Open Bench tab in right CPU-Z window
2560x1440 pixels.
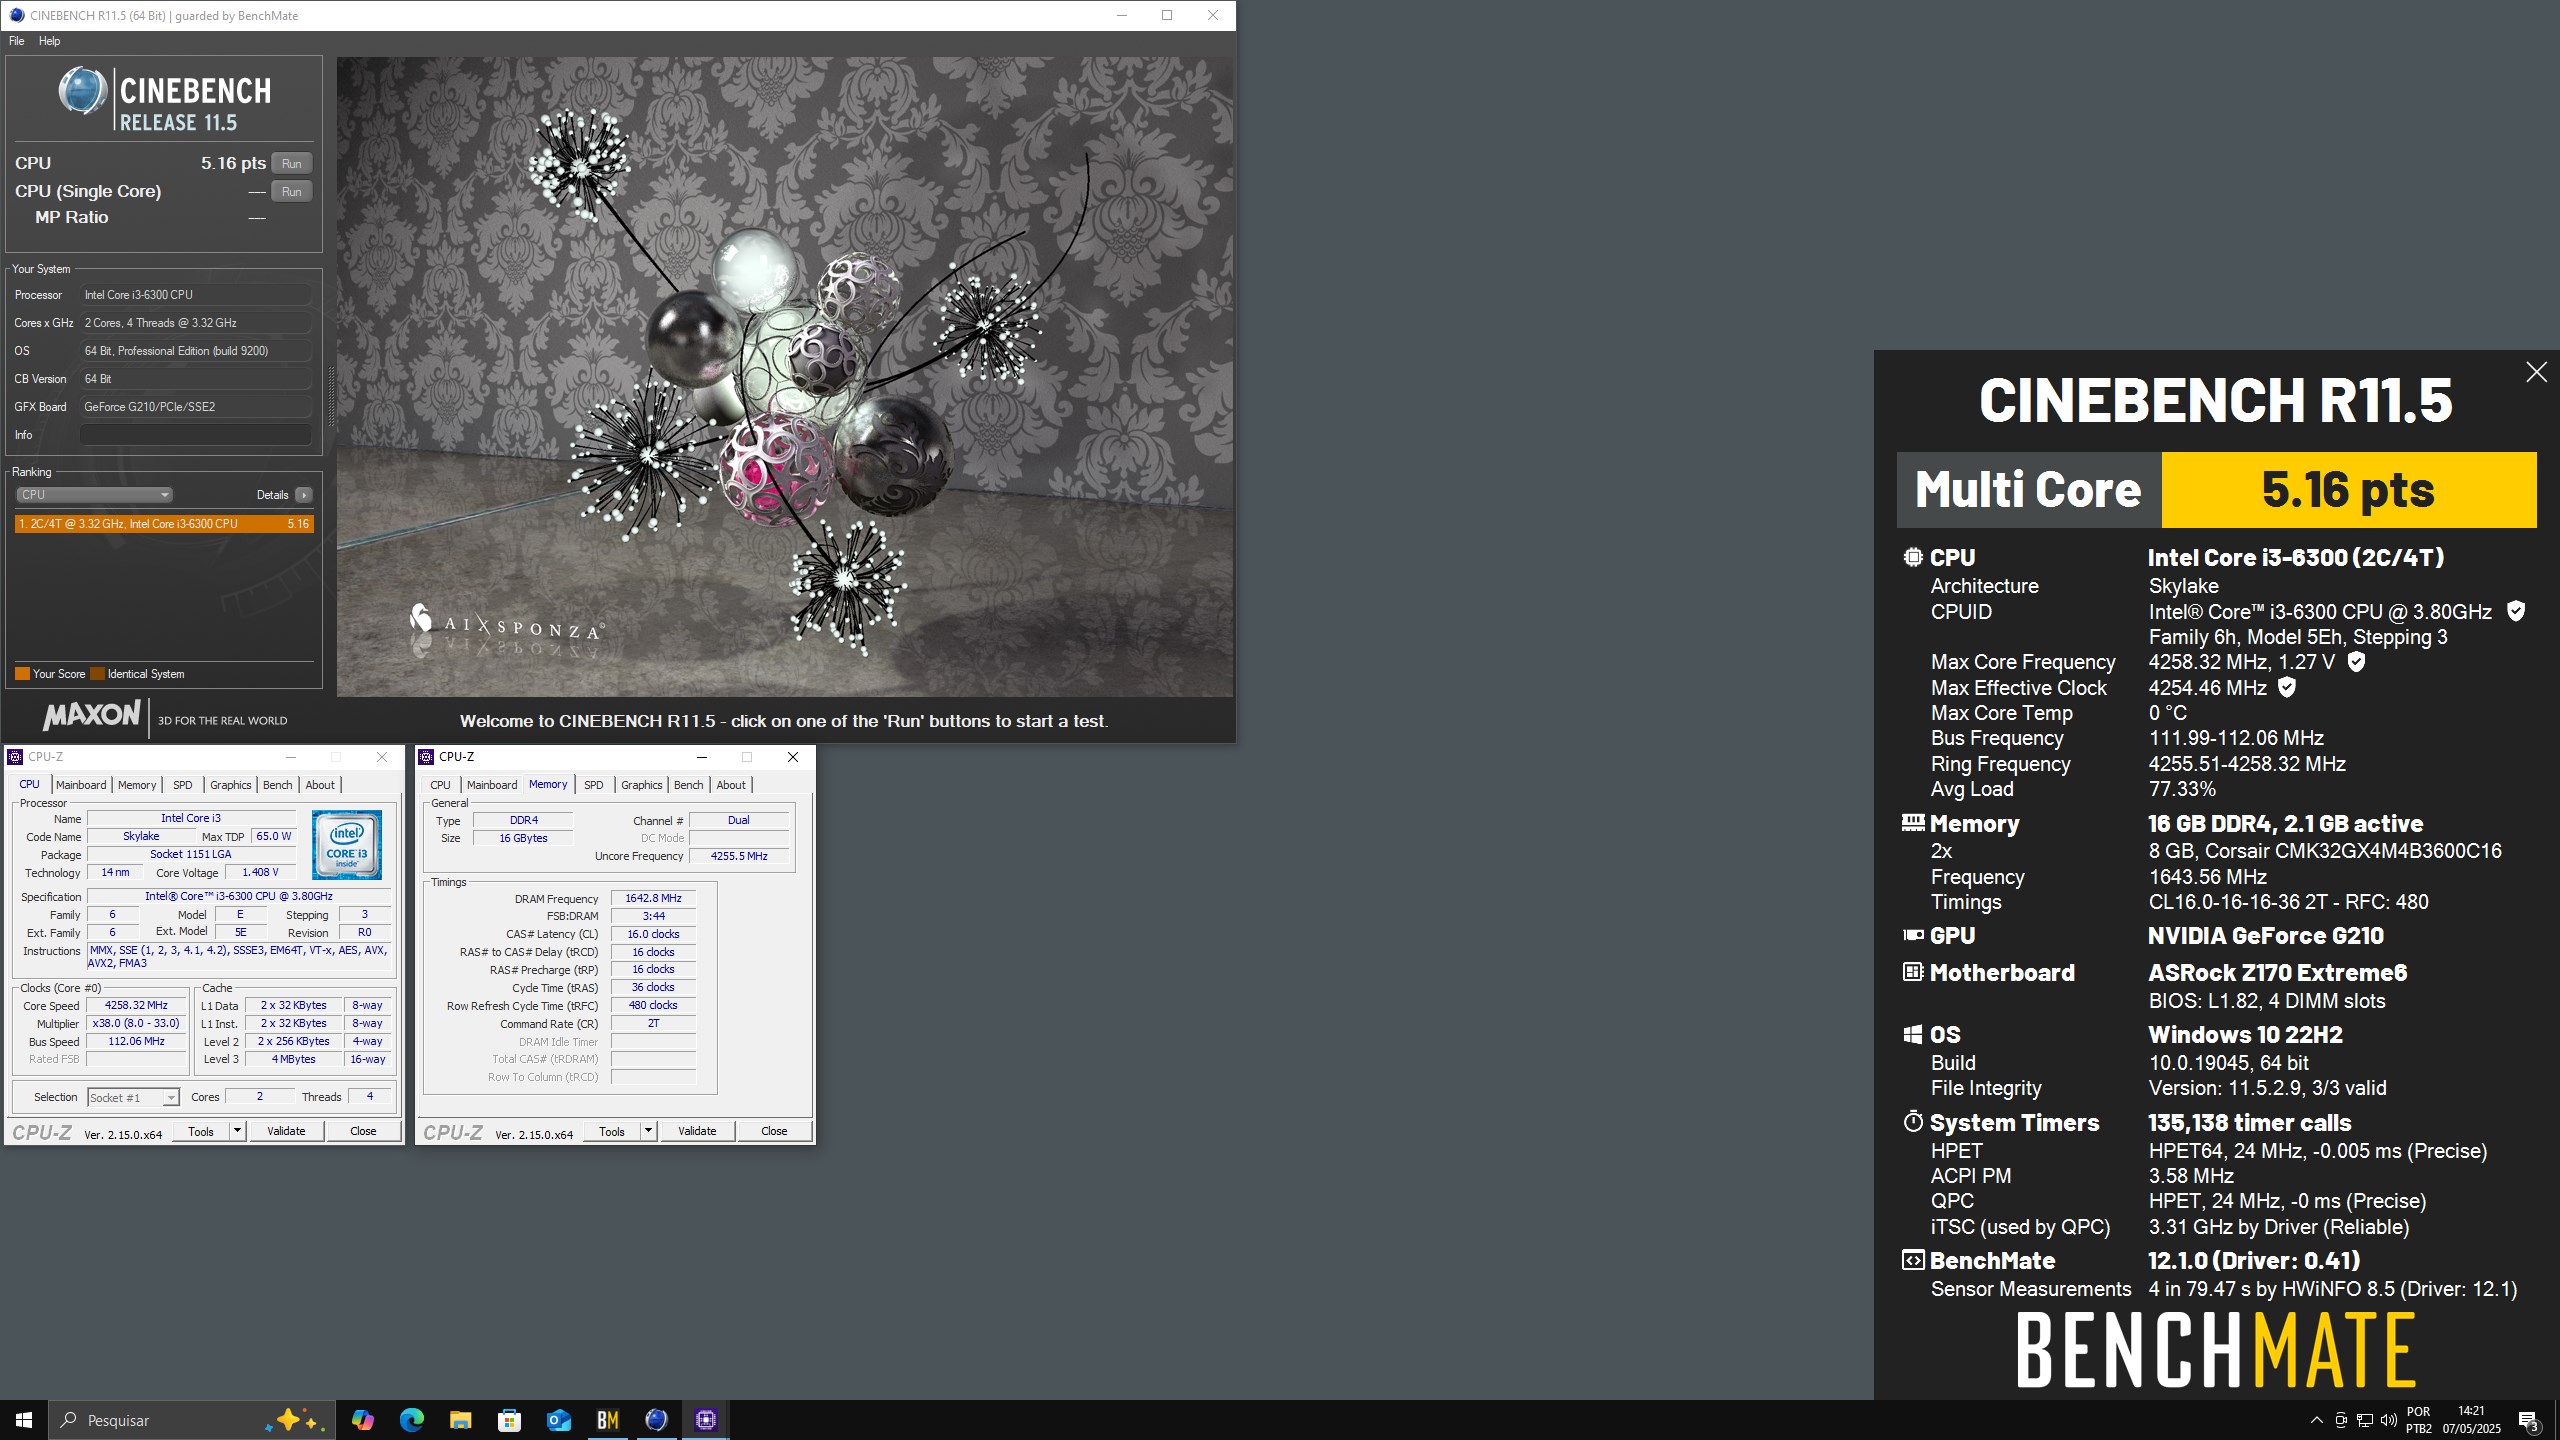pyautogui.click(x=688, y=785)
